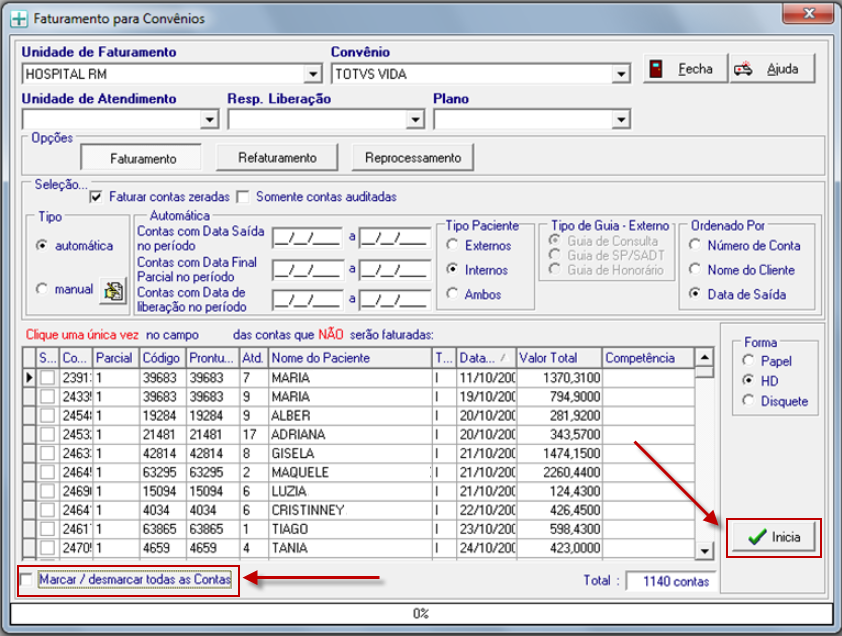
Task: Order by Número de Conta
Action: [x=695, y=245]
